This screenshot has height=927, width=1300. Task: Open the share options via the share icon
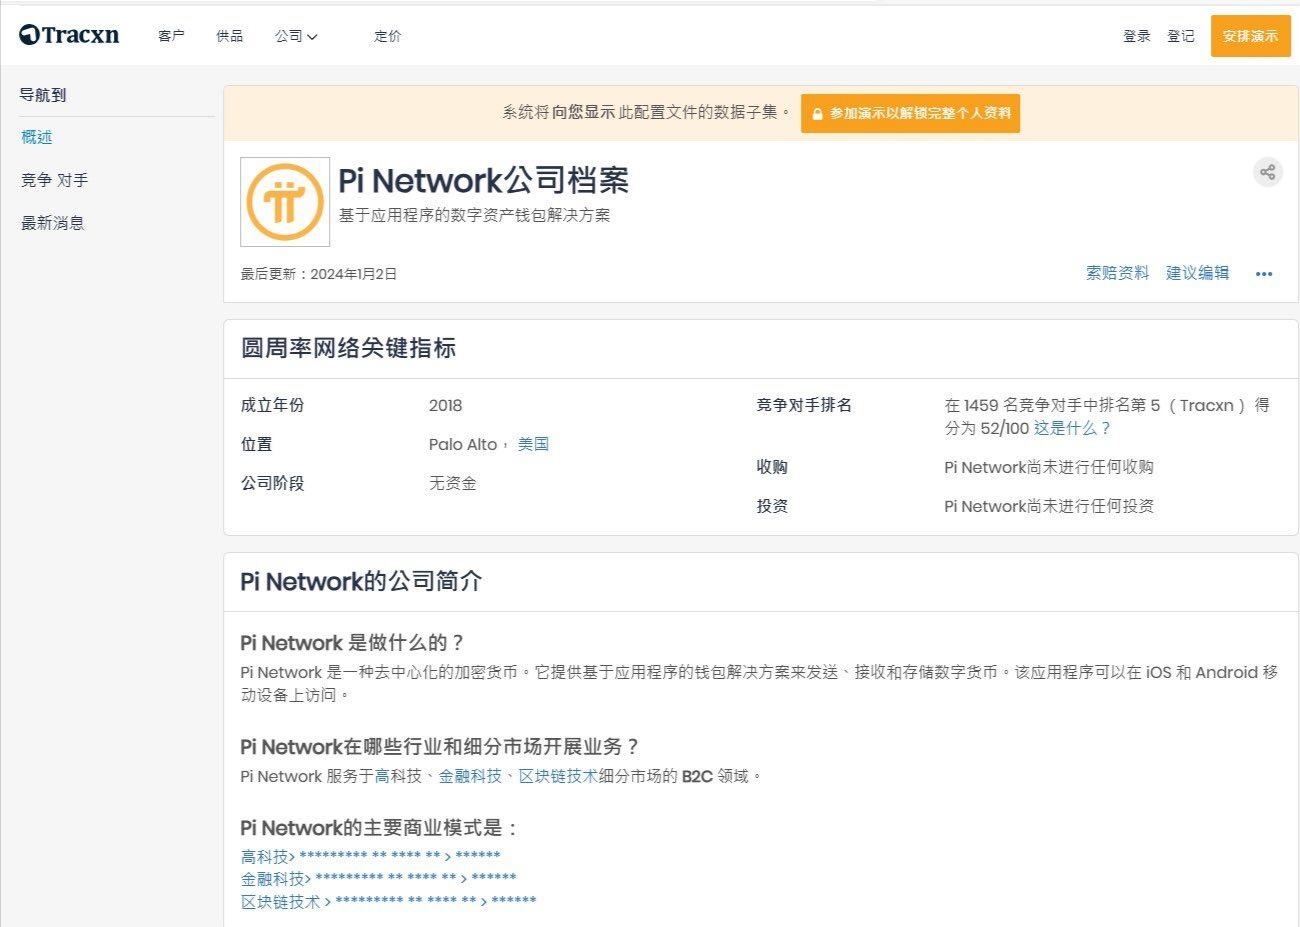click(1267, 172)
